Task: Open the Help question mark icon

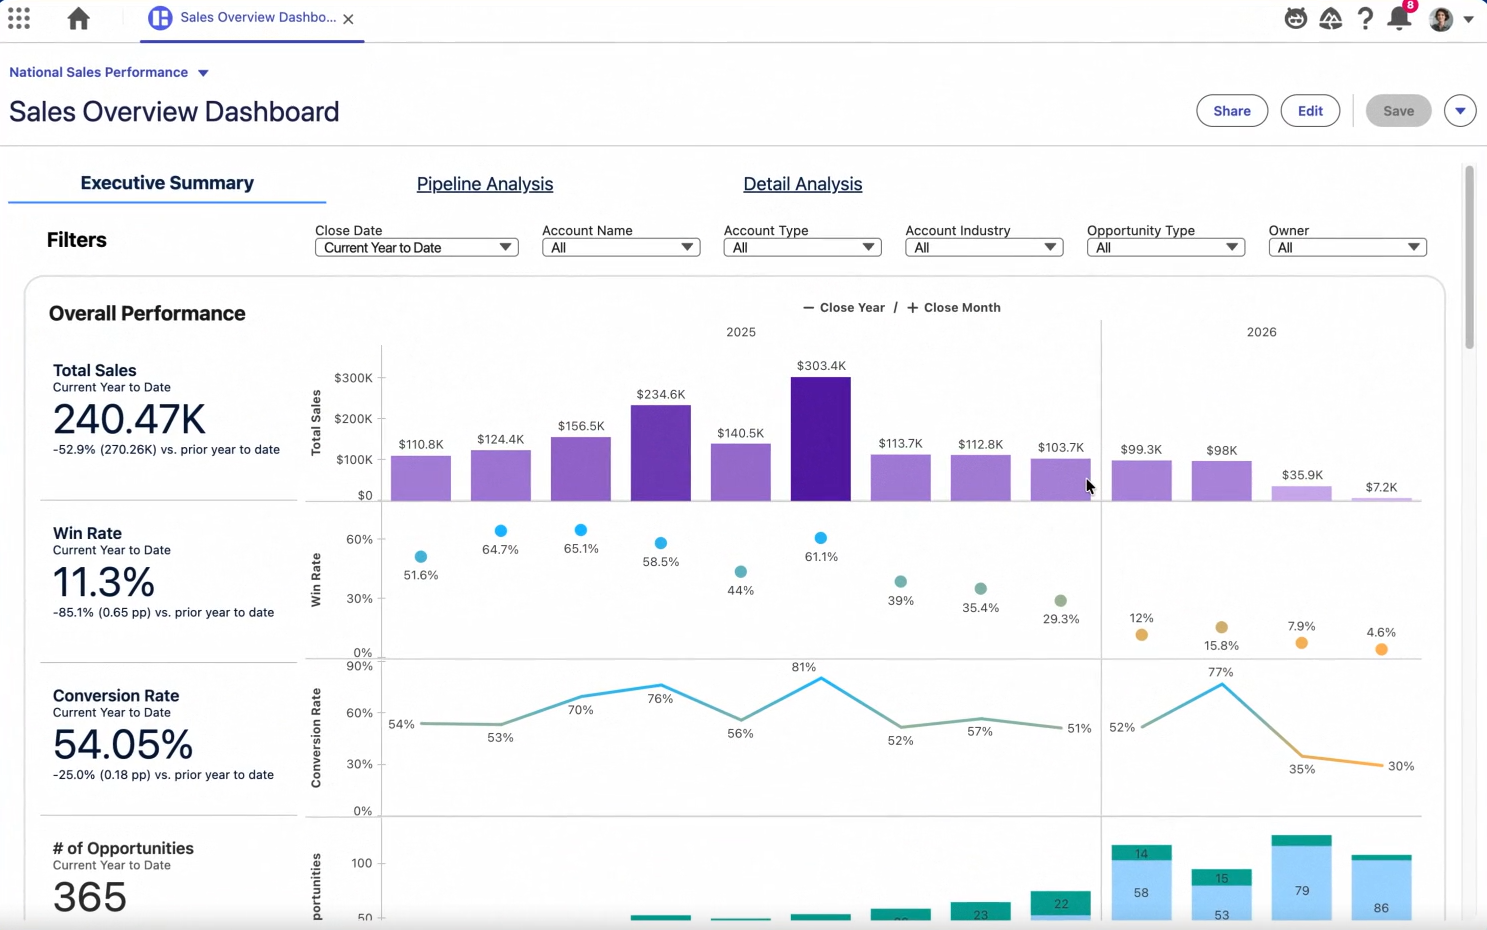Action: coord(1365,18)
